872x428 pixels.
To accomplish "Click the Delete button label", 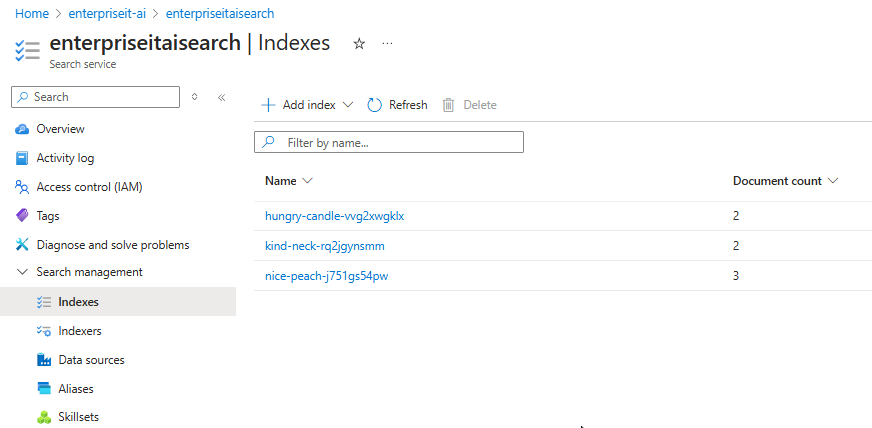I will coord(480,105).
